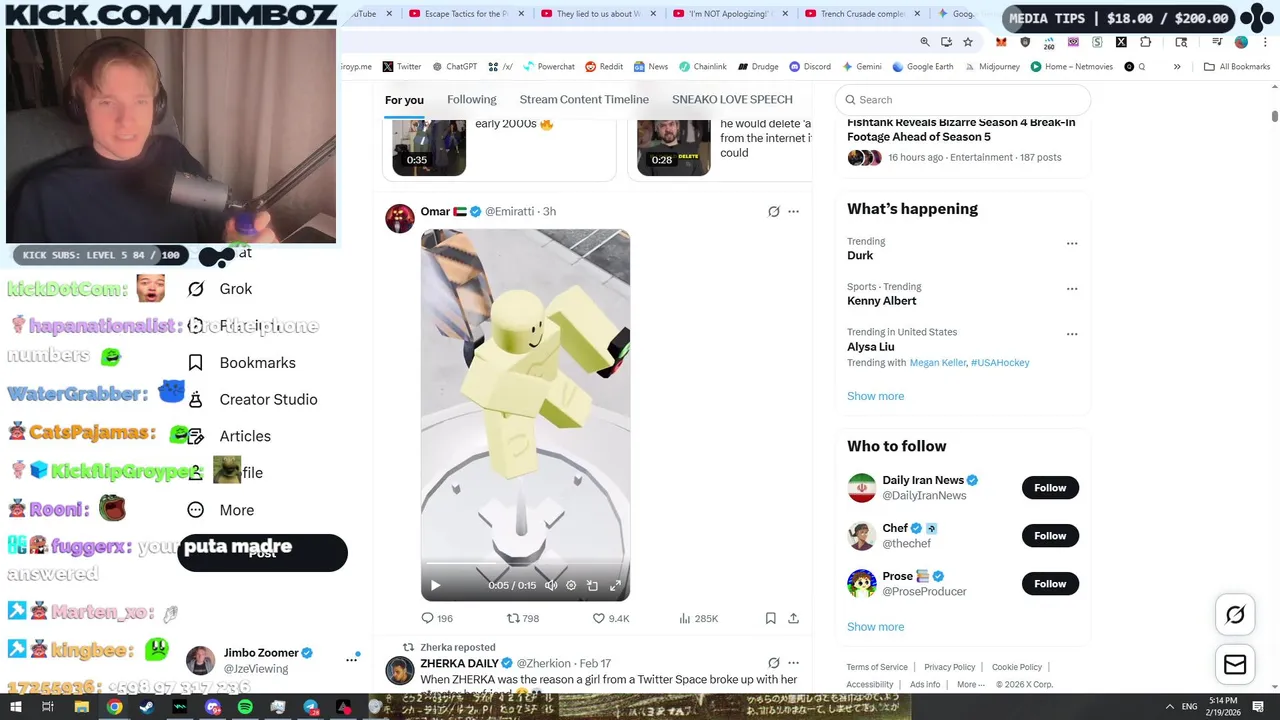Reply to Omar's post with the comment icon
The height and width of the screenshot is (720, 1280).
click(428, 618)
